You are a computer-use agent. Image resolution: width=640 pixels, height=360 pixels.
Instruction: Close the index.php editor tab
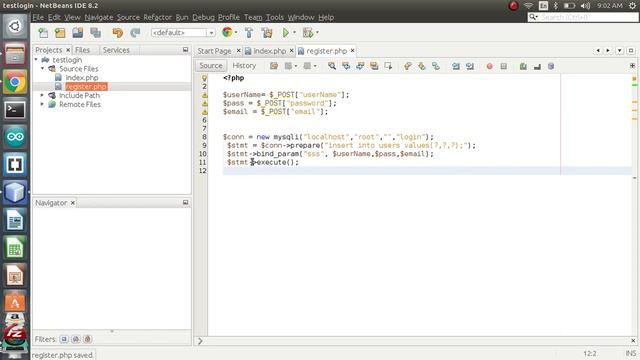(291, 51)
